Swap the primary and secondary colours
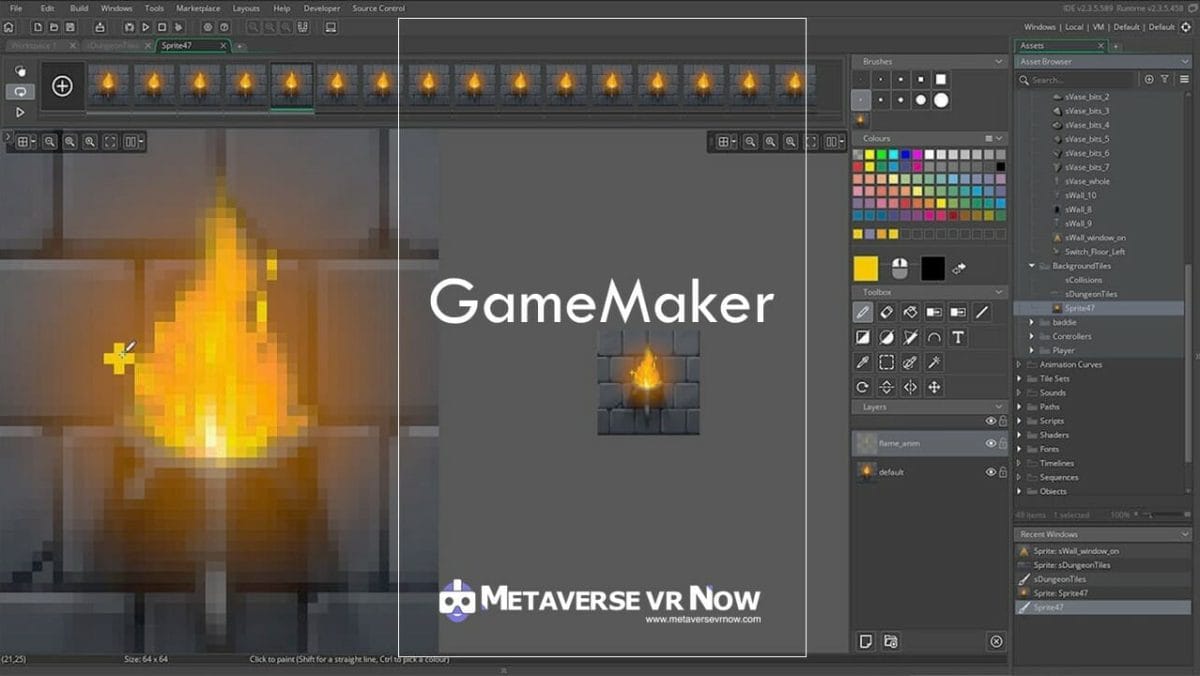The width and height of the screenshot is (1200, 676). point(959,268)
